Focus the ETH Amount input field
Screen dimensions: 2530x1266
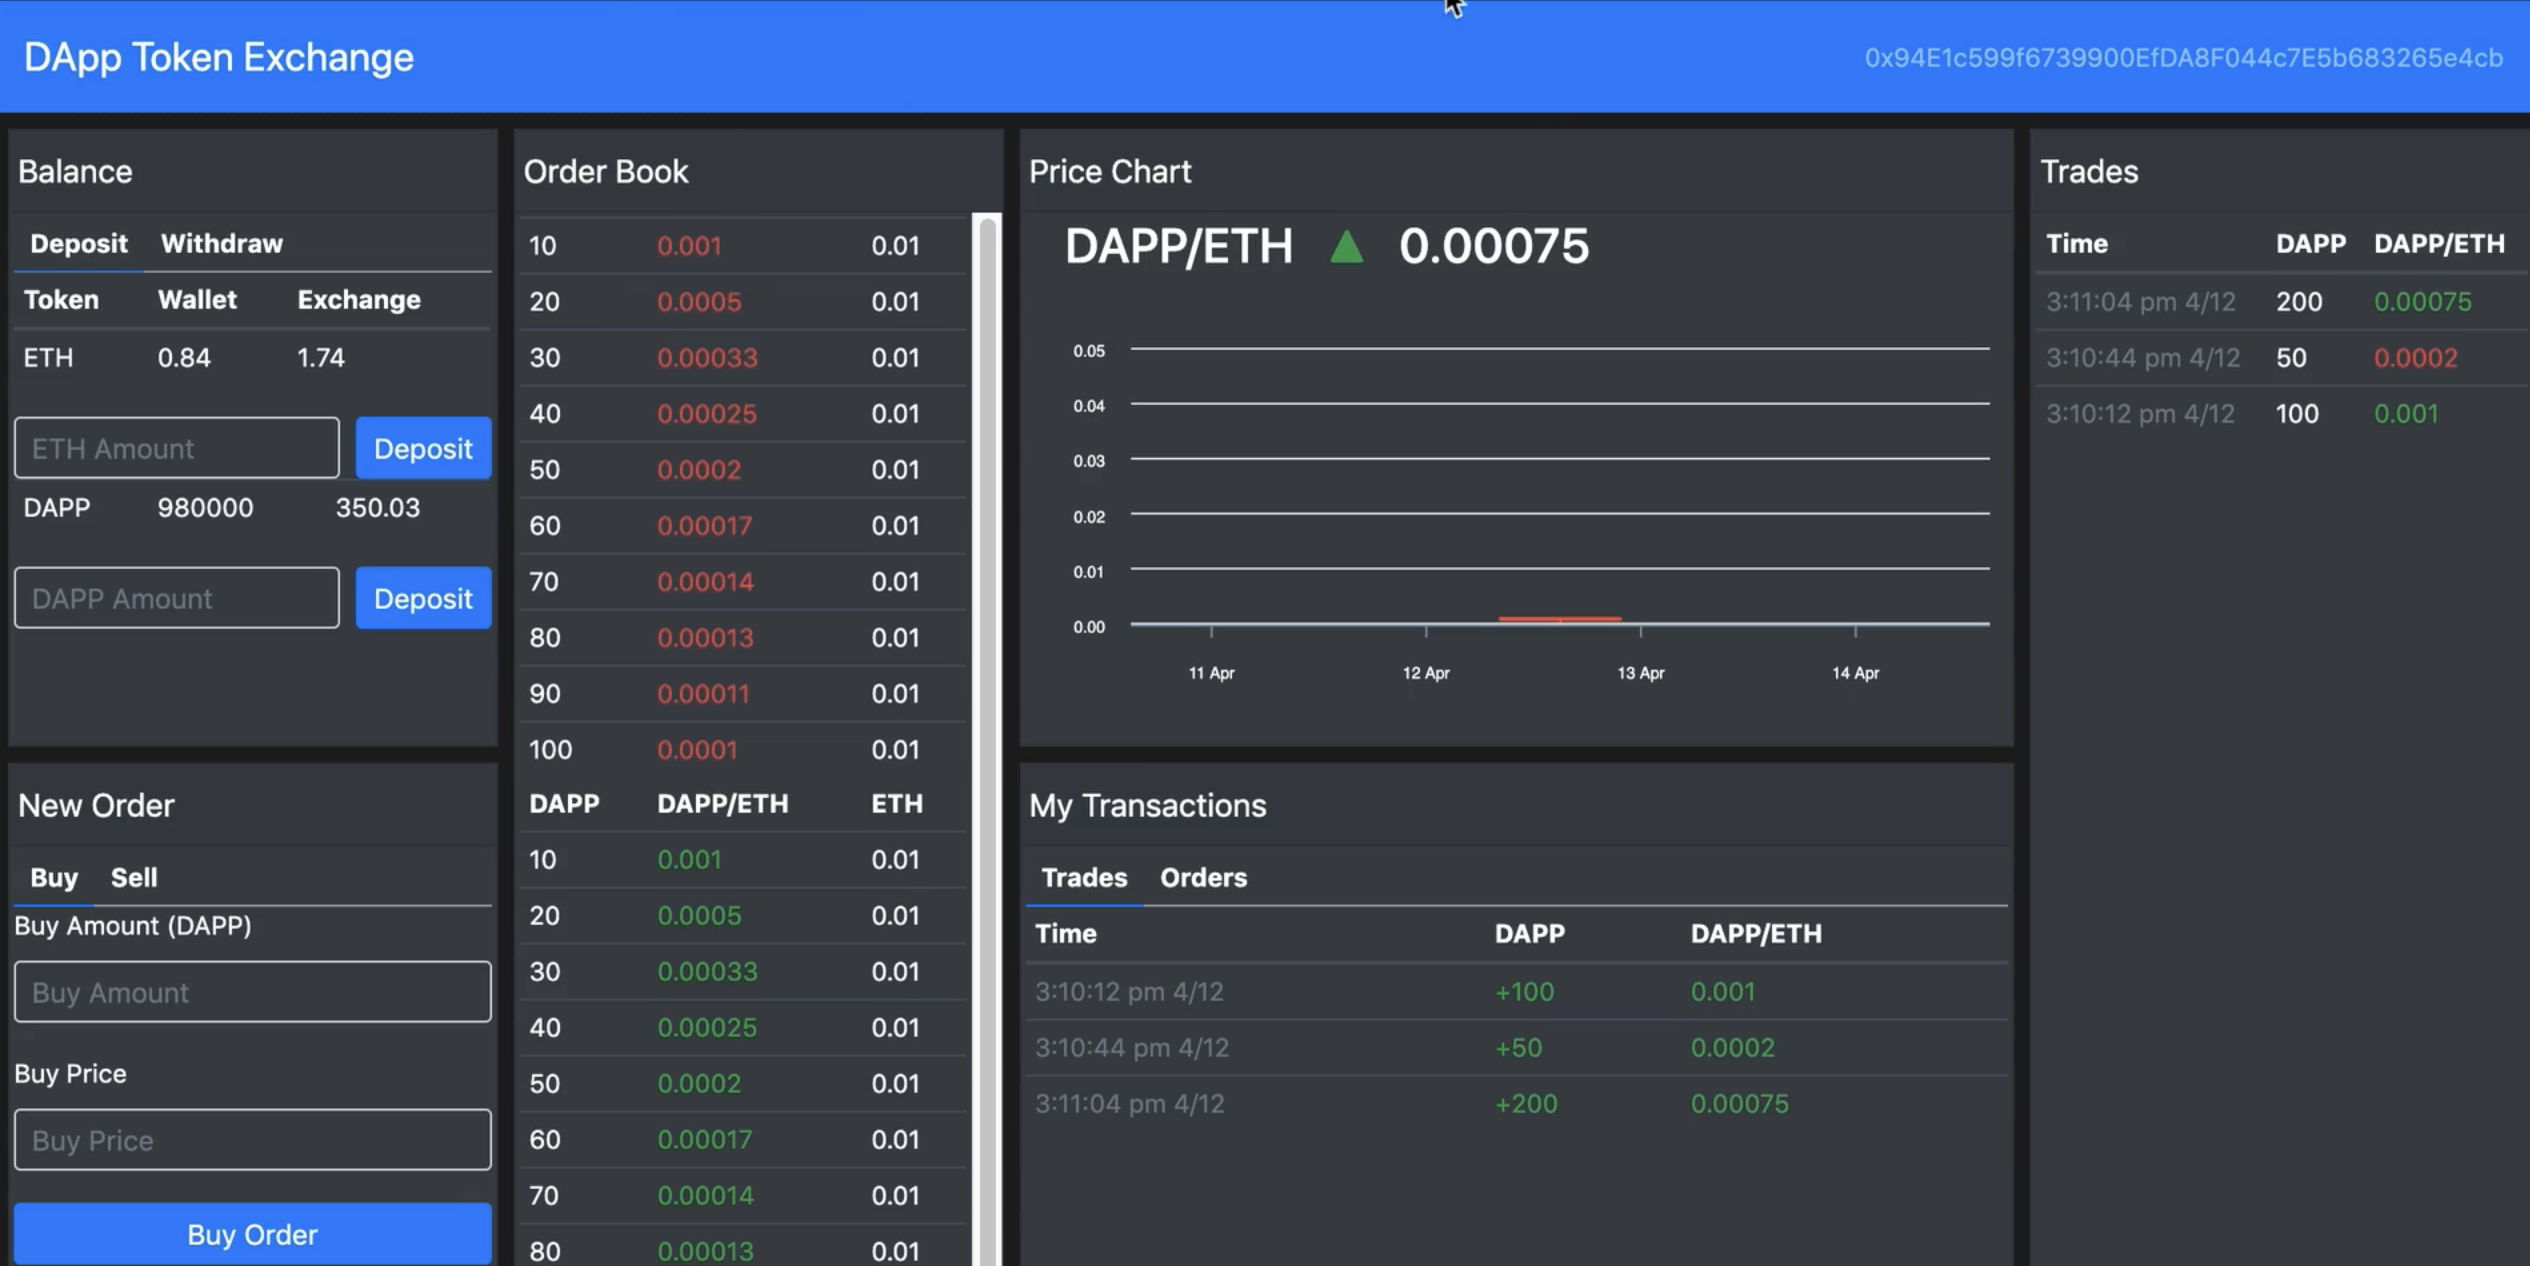(x=177, y=448)
